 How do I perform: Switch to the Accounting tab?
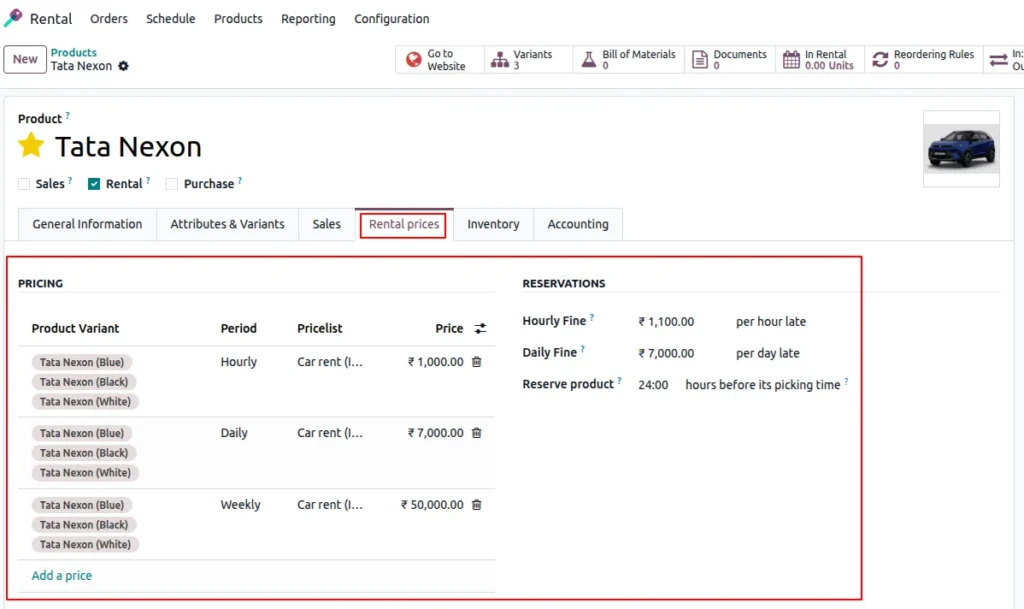pos(578,224)
